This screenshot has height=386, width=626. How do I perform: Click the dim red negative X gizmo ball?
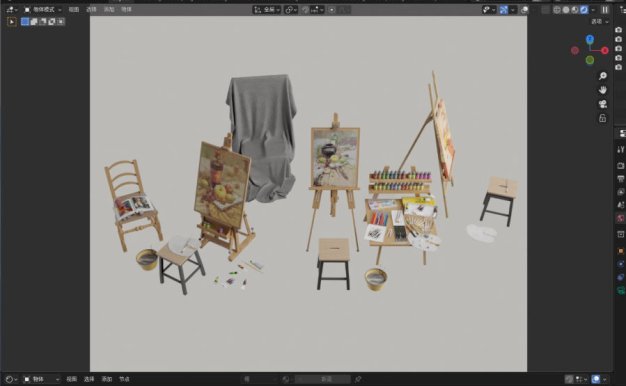[x=575, y=50]
